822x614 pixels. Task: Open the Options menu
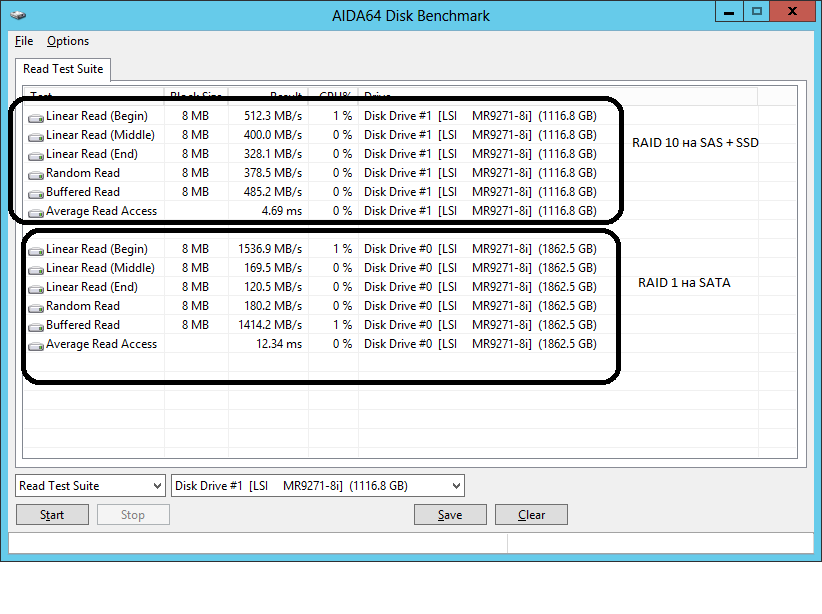click(68, 41)
